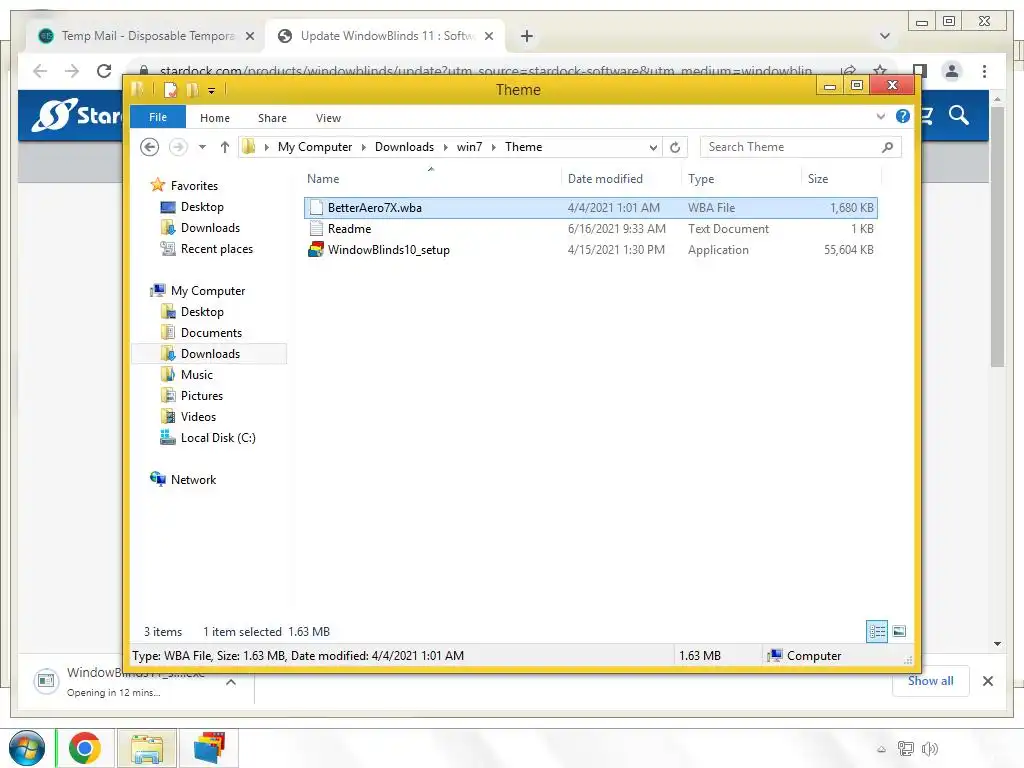Open Chrome profile avatar icon
The height and width of the screenshot is (768, 1024).
[952, 71]
